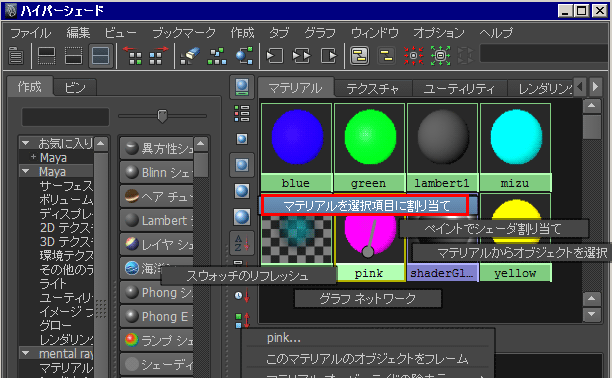Show top and bottom tabs layout icon
This screenshot has height=378, width=612.
point(100,56)
